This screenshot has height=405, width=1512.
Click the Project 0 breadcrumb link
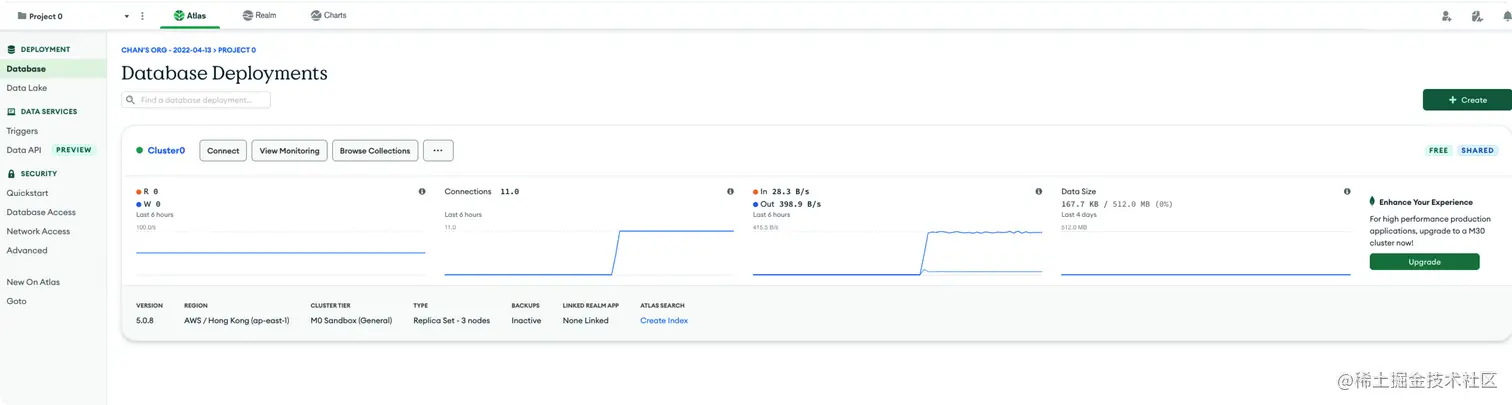238,50
